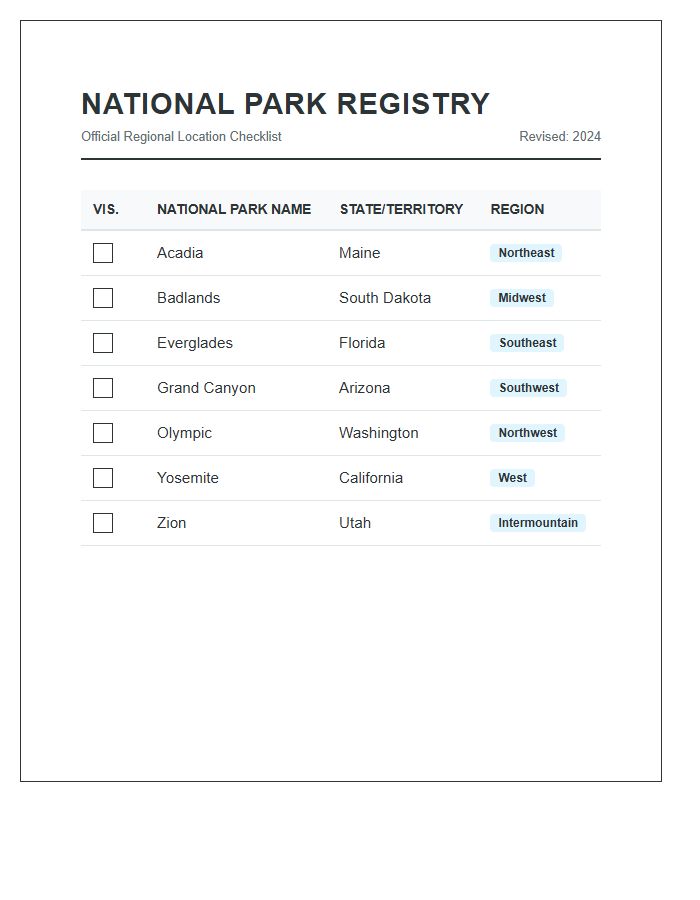Click the Northwest region badge
700x900 pixels.
(527, 433)
